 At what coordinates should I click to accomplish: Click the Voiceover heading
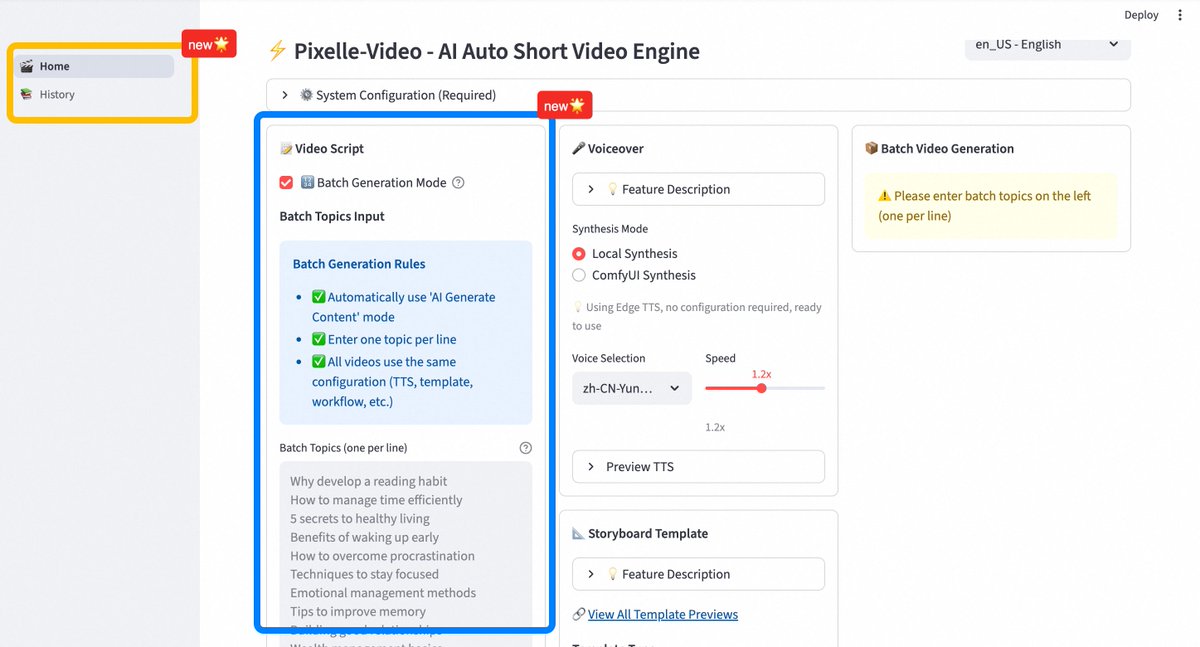pos(608,148)
